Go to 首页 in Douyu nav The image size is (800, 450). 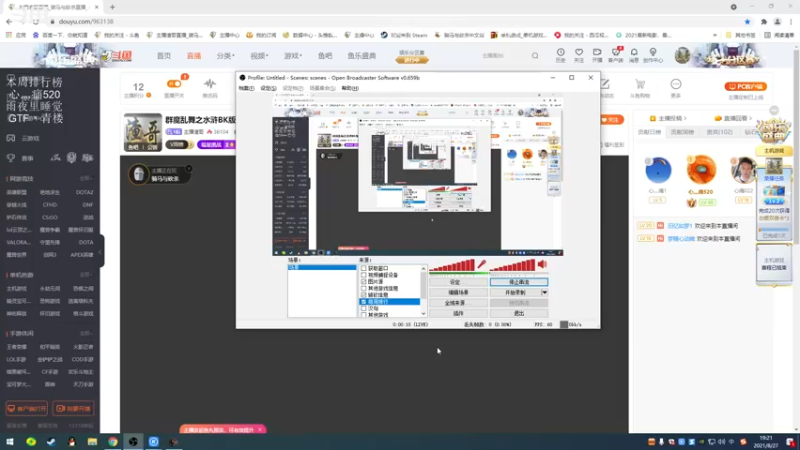click(164, 56)
